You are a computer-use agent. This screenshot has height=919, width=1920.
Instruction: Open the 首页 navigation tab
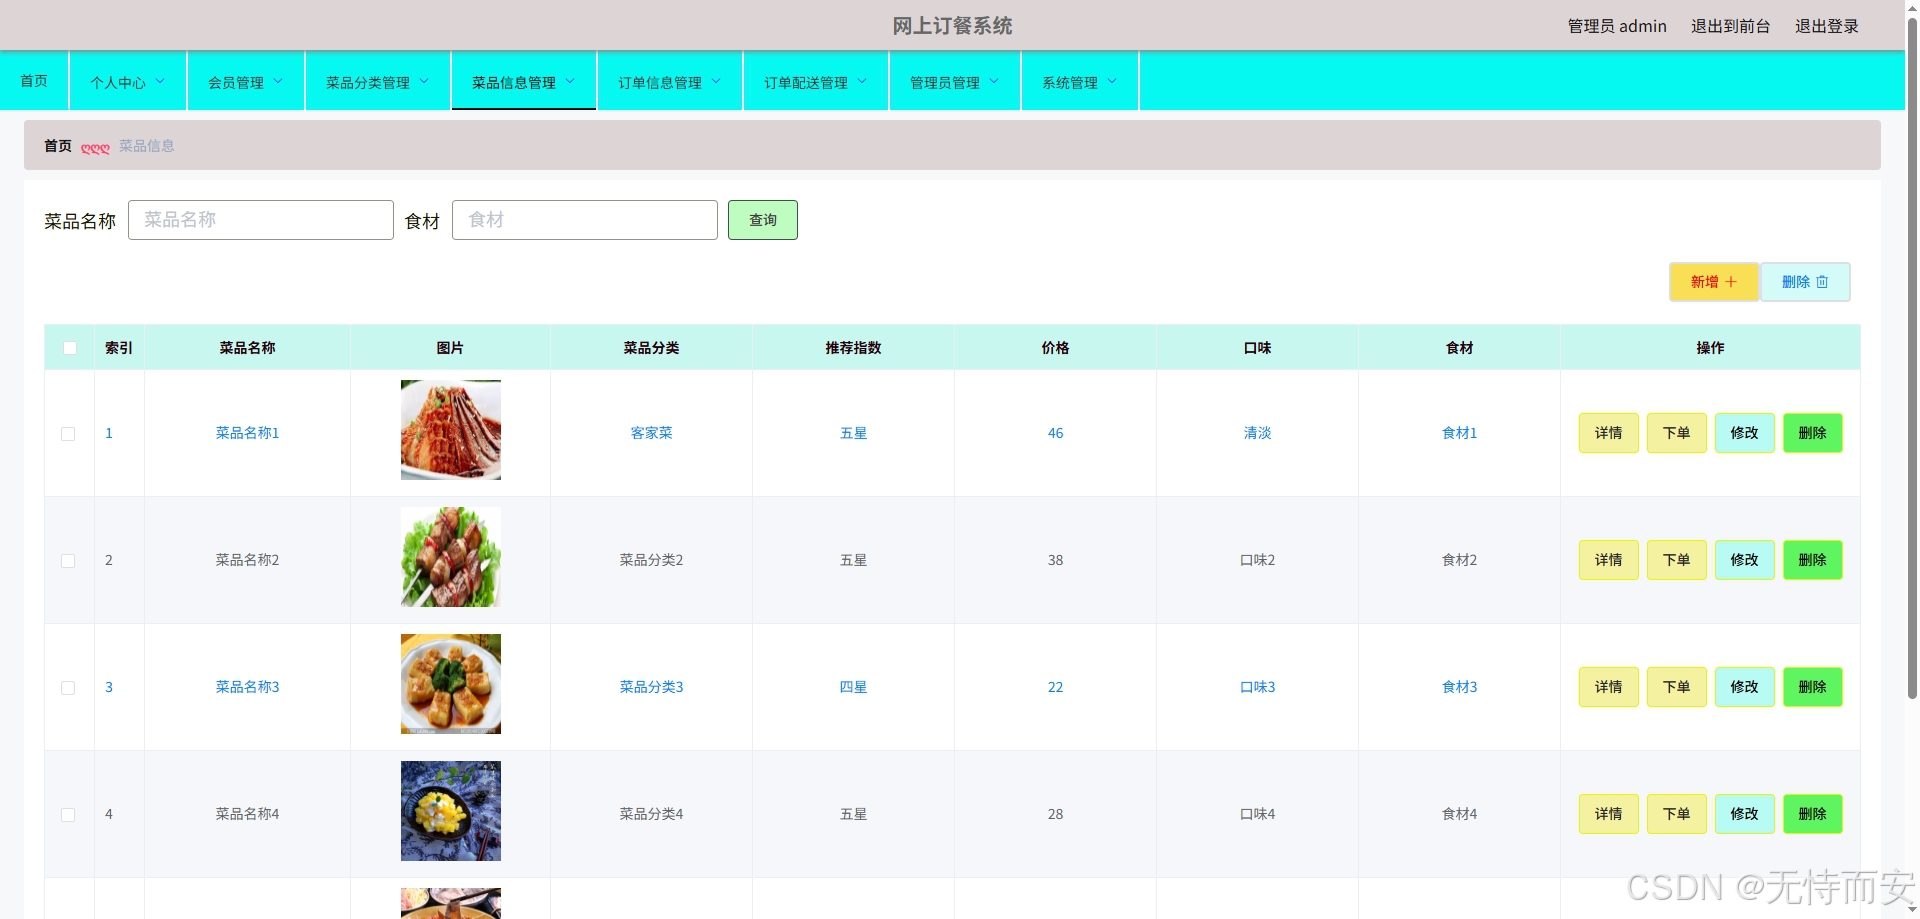[x=34, y=81]
